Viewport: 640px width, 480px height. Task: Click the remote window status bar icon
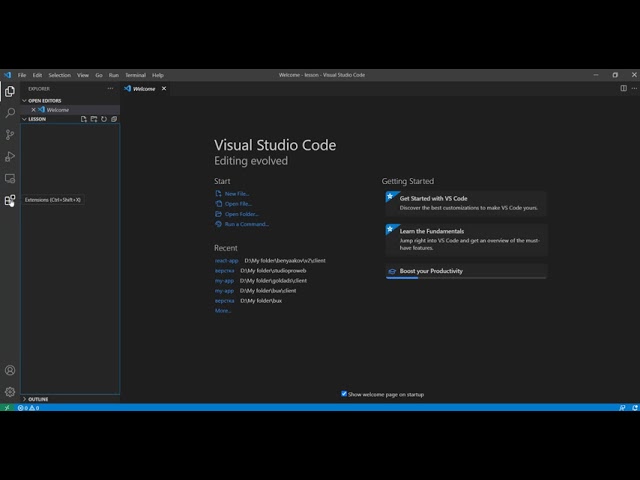[x=7, y=408]
